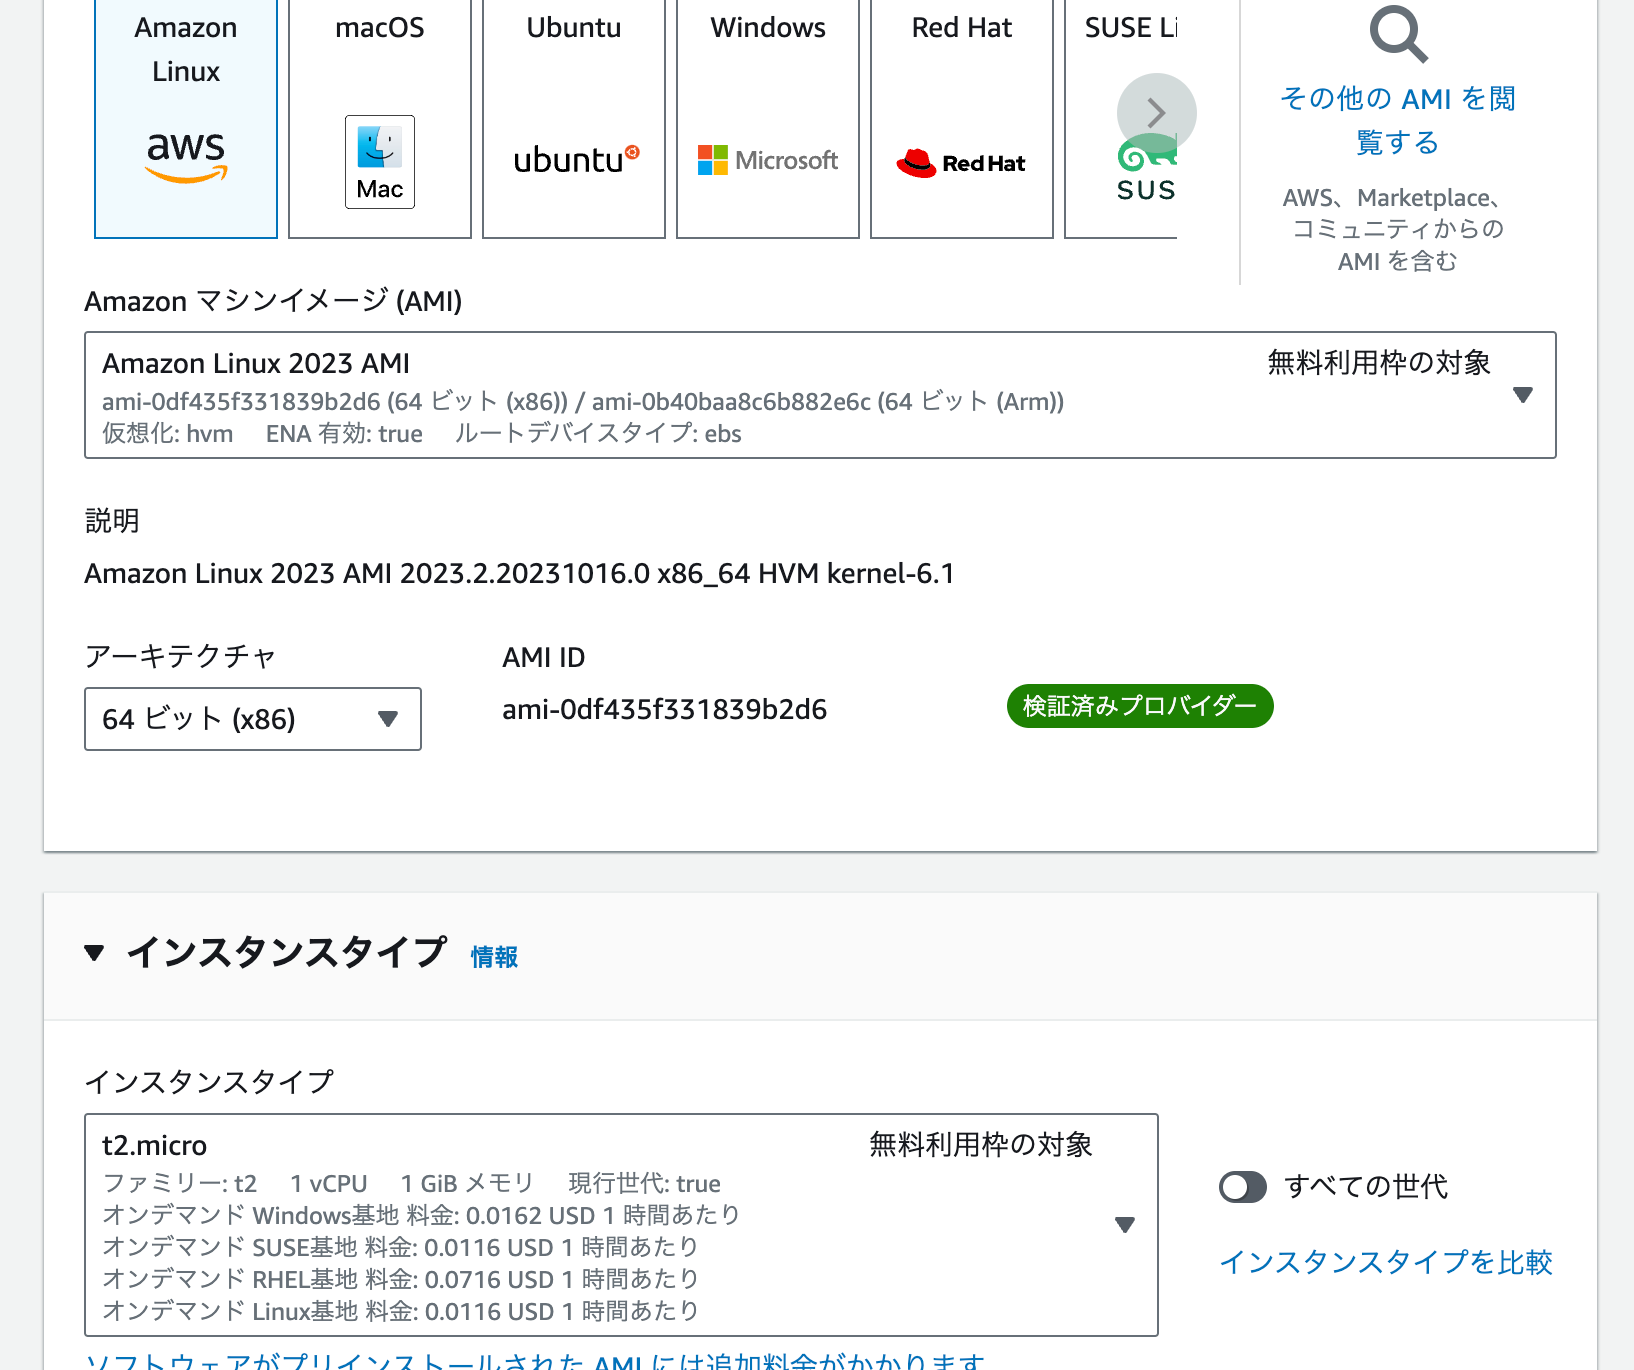Open the その他の AMI を閲覧する link
This screenshot has width=1634, height=1370.
tap(1398, 120)
